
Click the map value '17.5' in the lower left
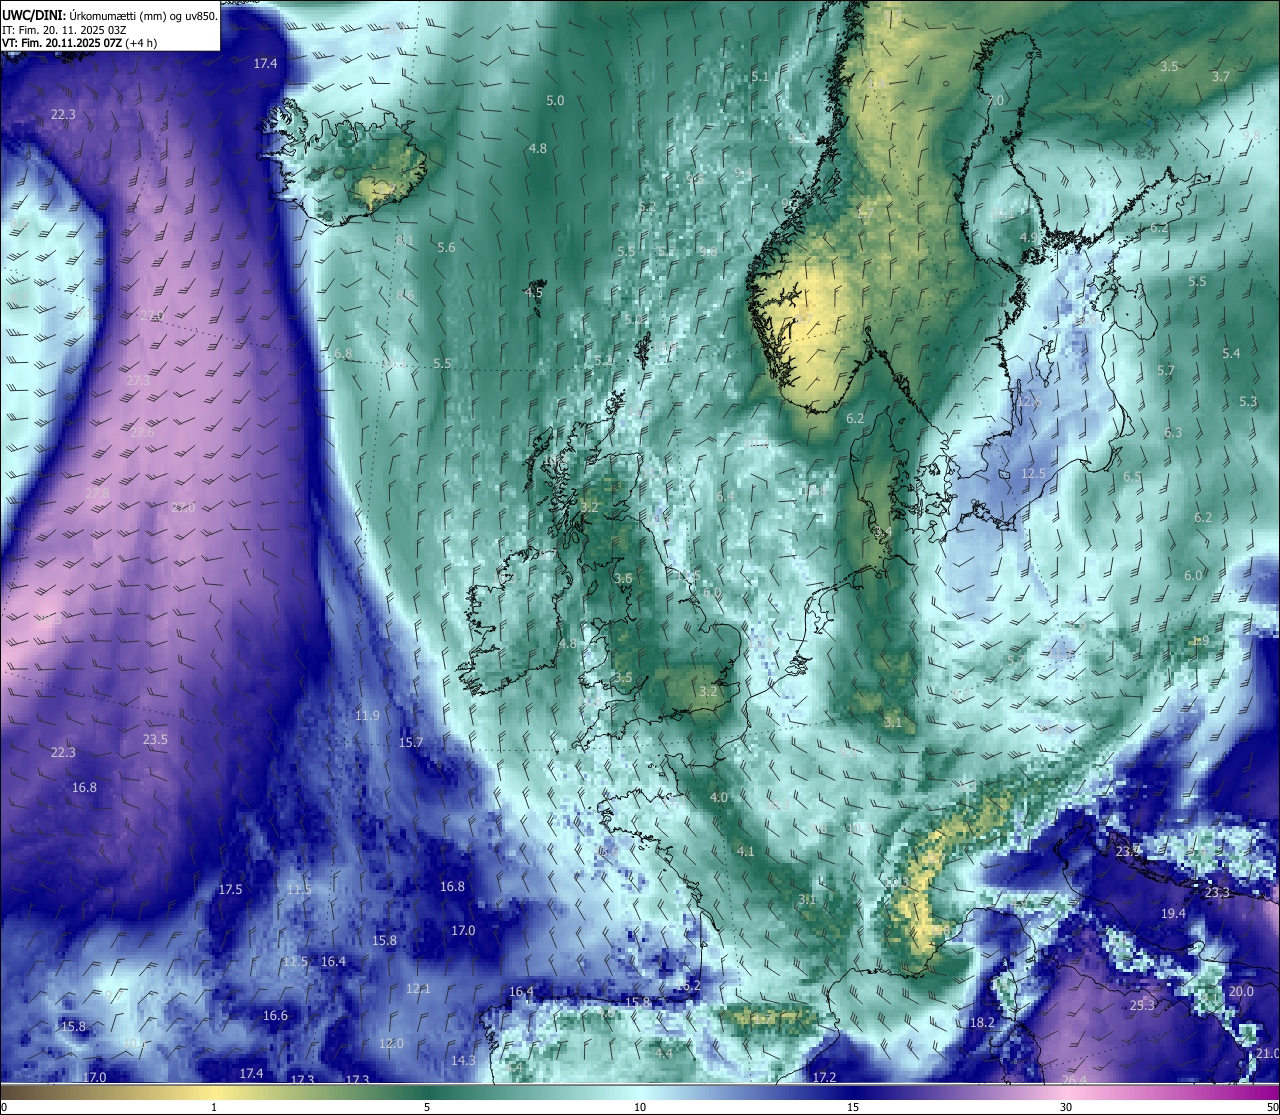point(230,890)
